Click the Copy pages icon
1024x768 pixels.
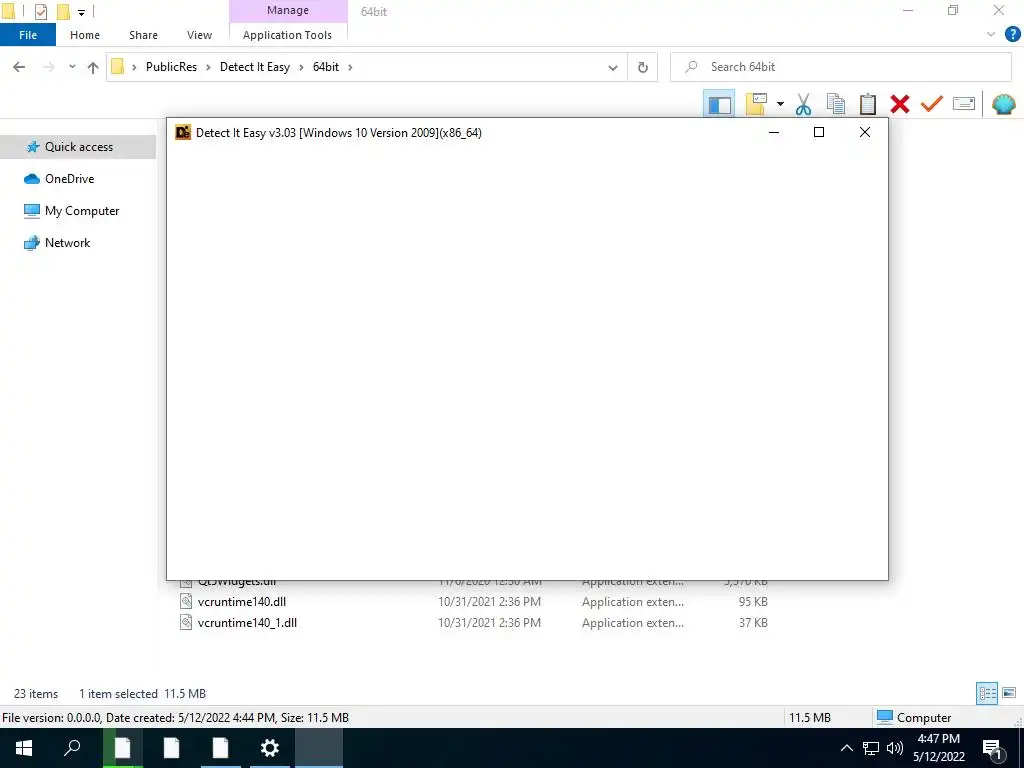point(836,104)
